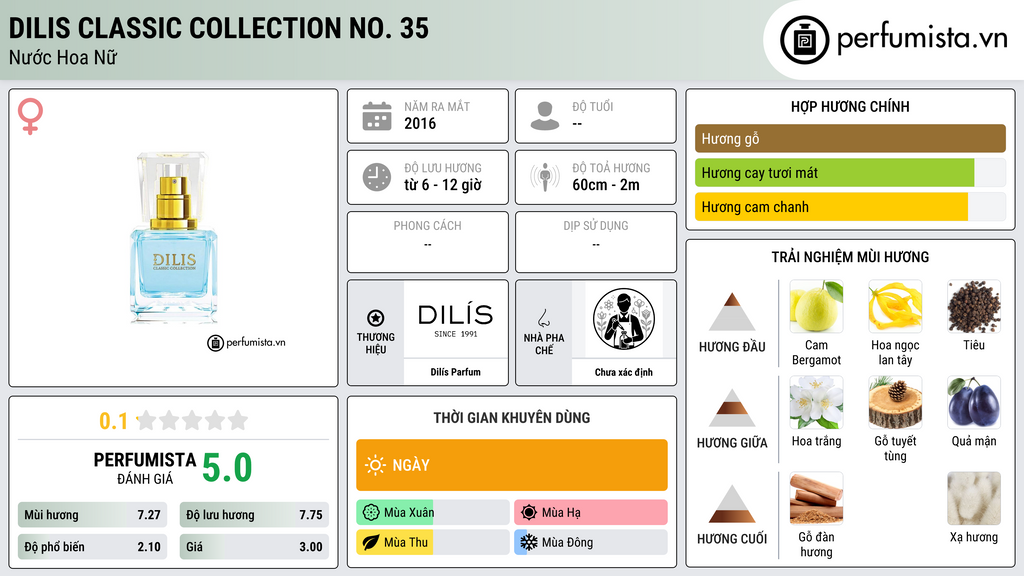This screenshot has height=576, width=1024.
Task: Click the sun icon in the Ngày bar
Action: click(x=376, y=465)
